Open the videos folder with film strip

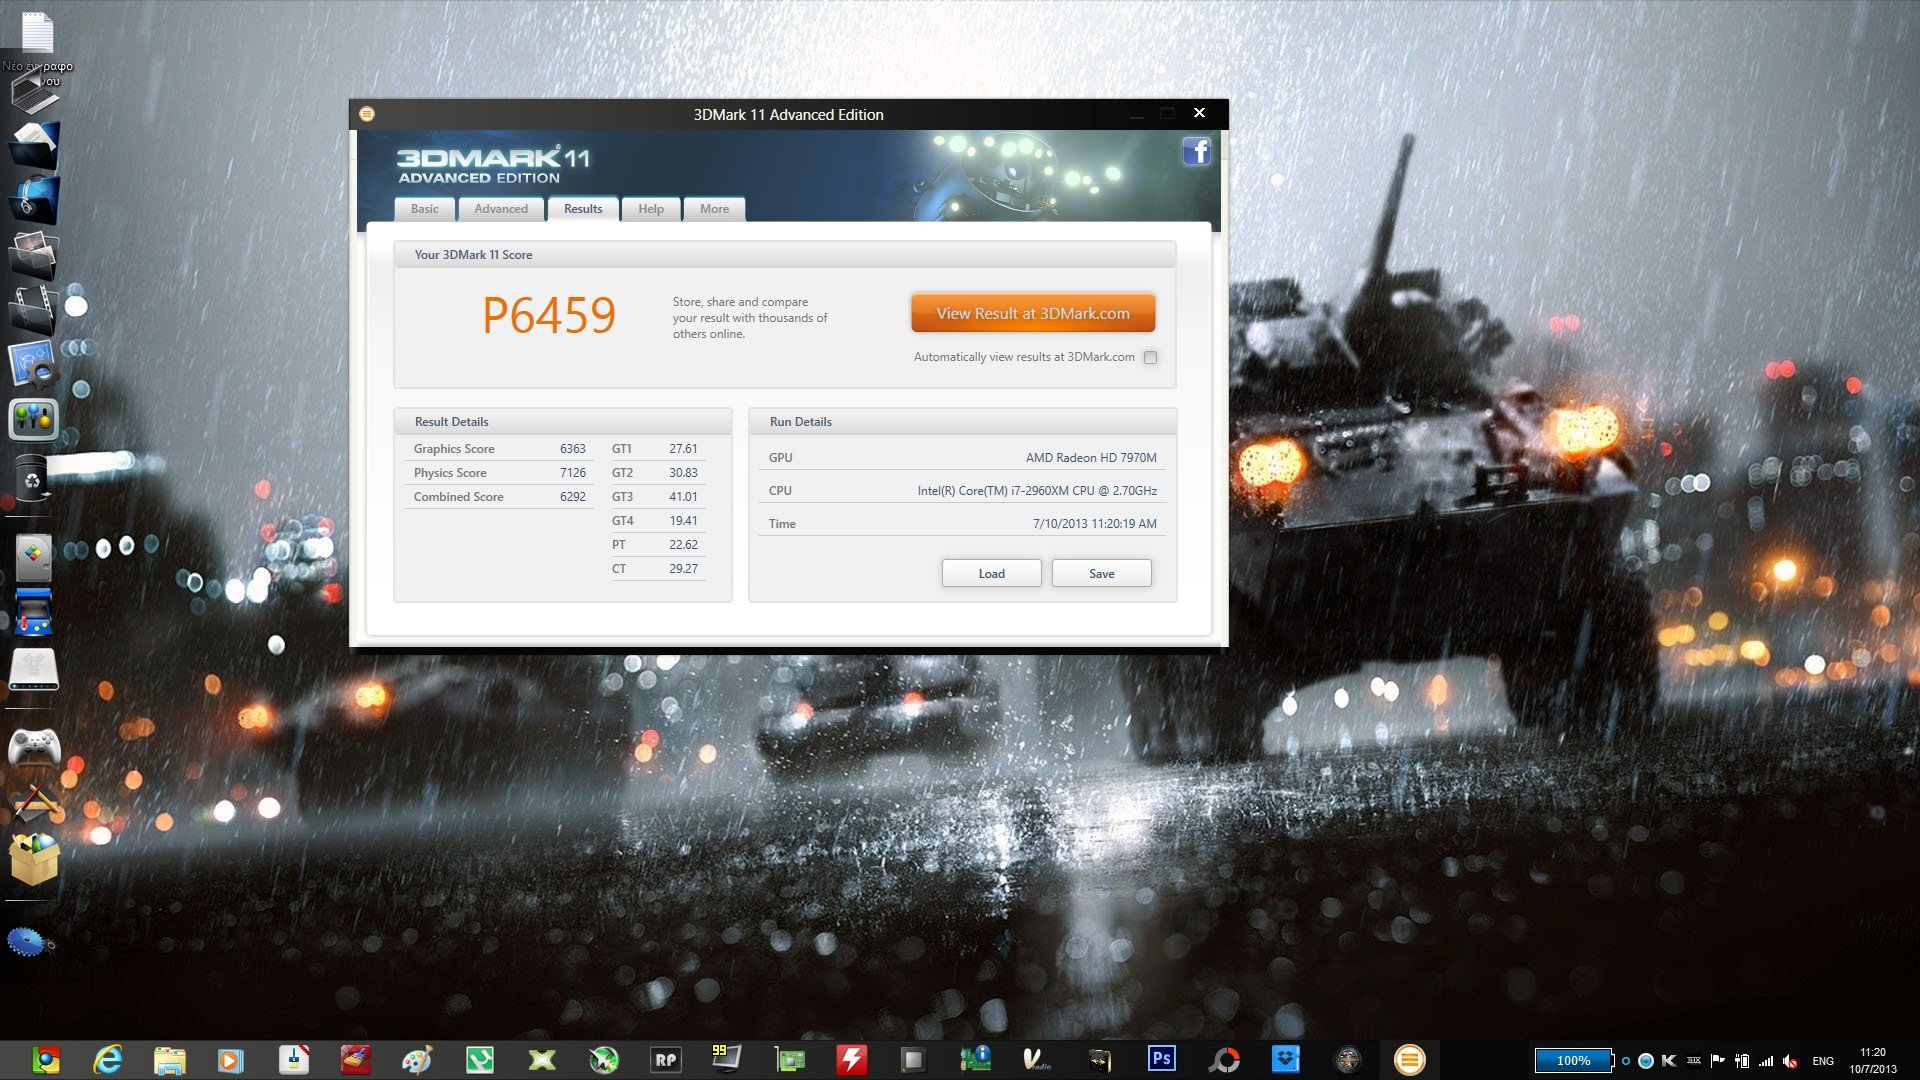click(33, 310)
